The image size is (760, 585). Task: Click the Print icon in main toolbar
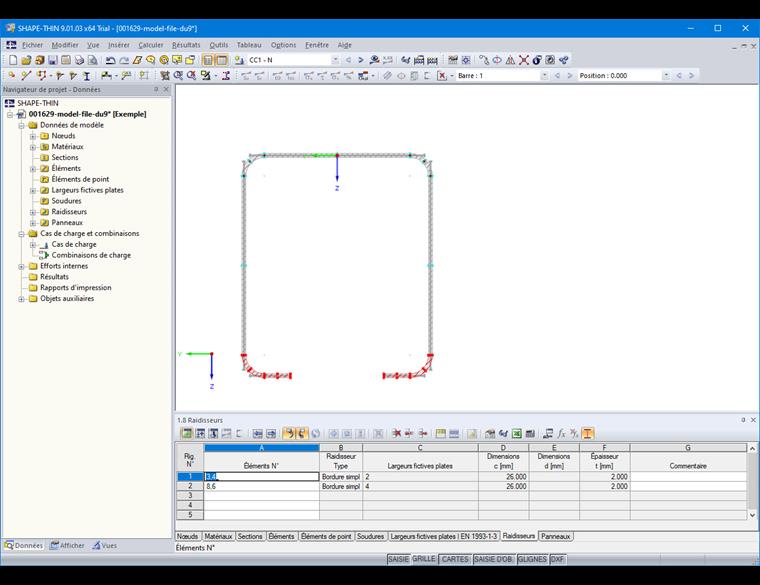click(79, 60)
